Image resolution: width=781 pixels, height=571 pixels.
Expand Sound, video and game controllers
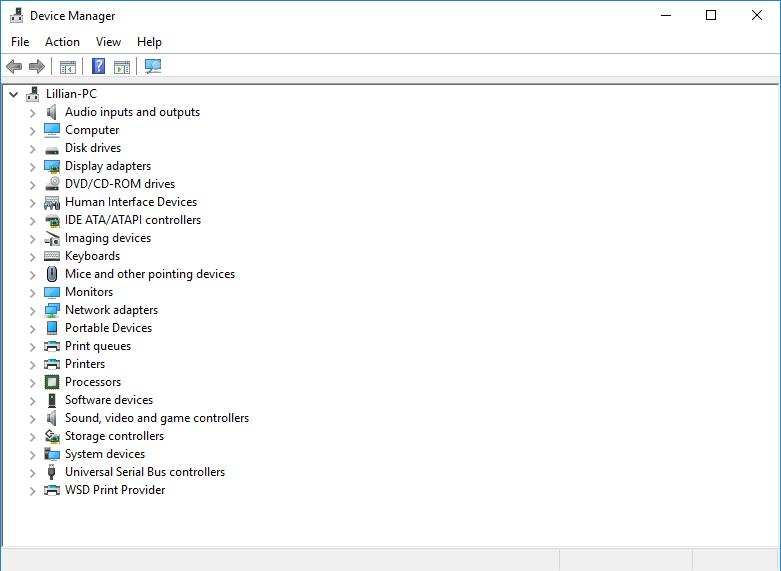(32, 418)
